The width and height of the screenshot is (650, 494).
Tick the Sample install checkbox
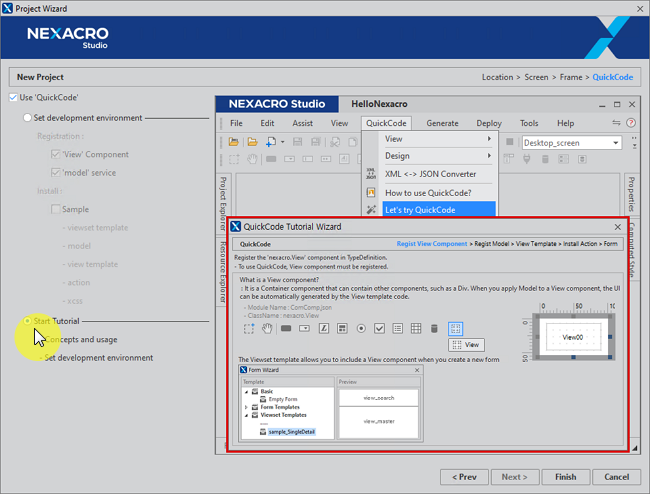tap(56, 209)
